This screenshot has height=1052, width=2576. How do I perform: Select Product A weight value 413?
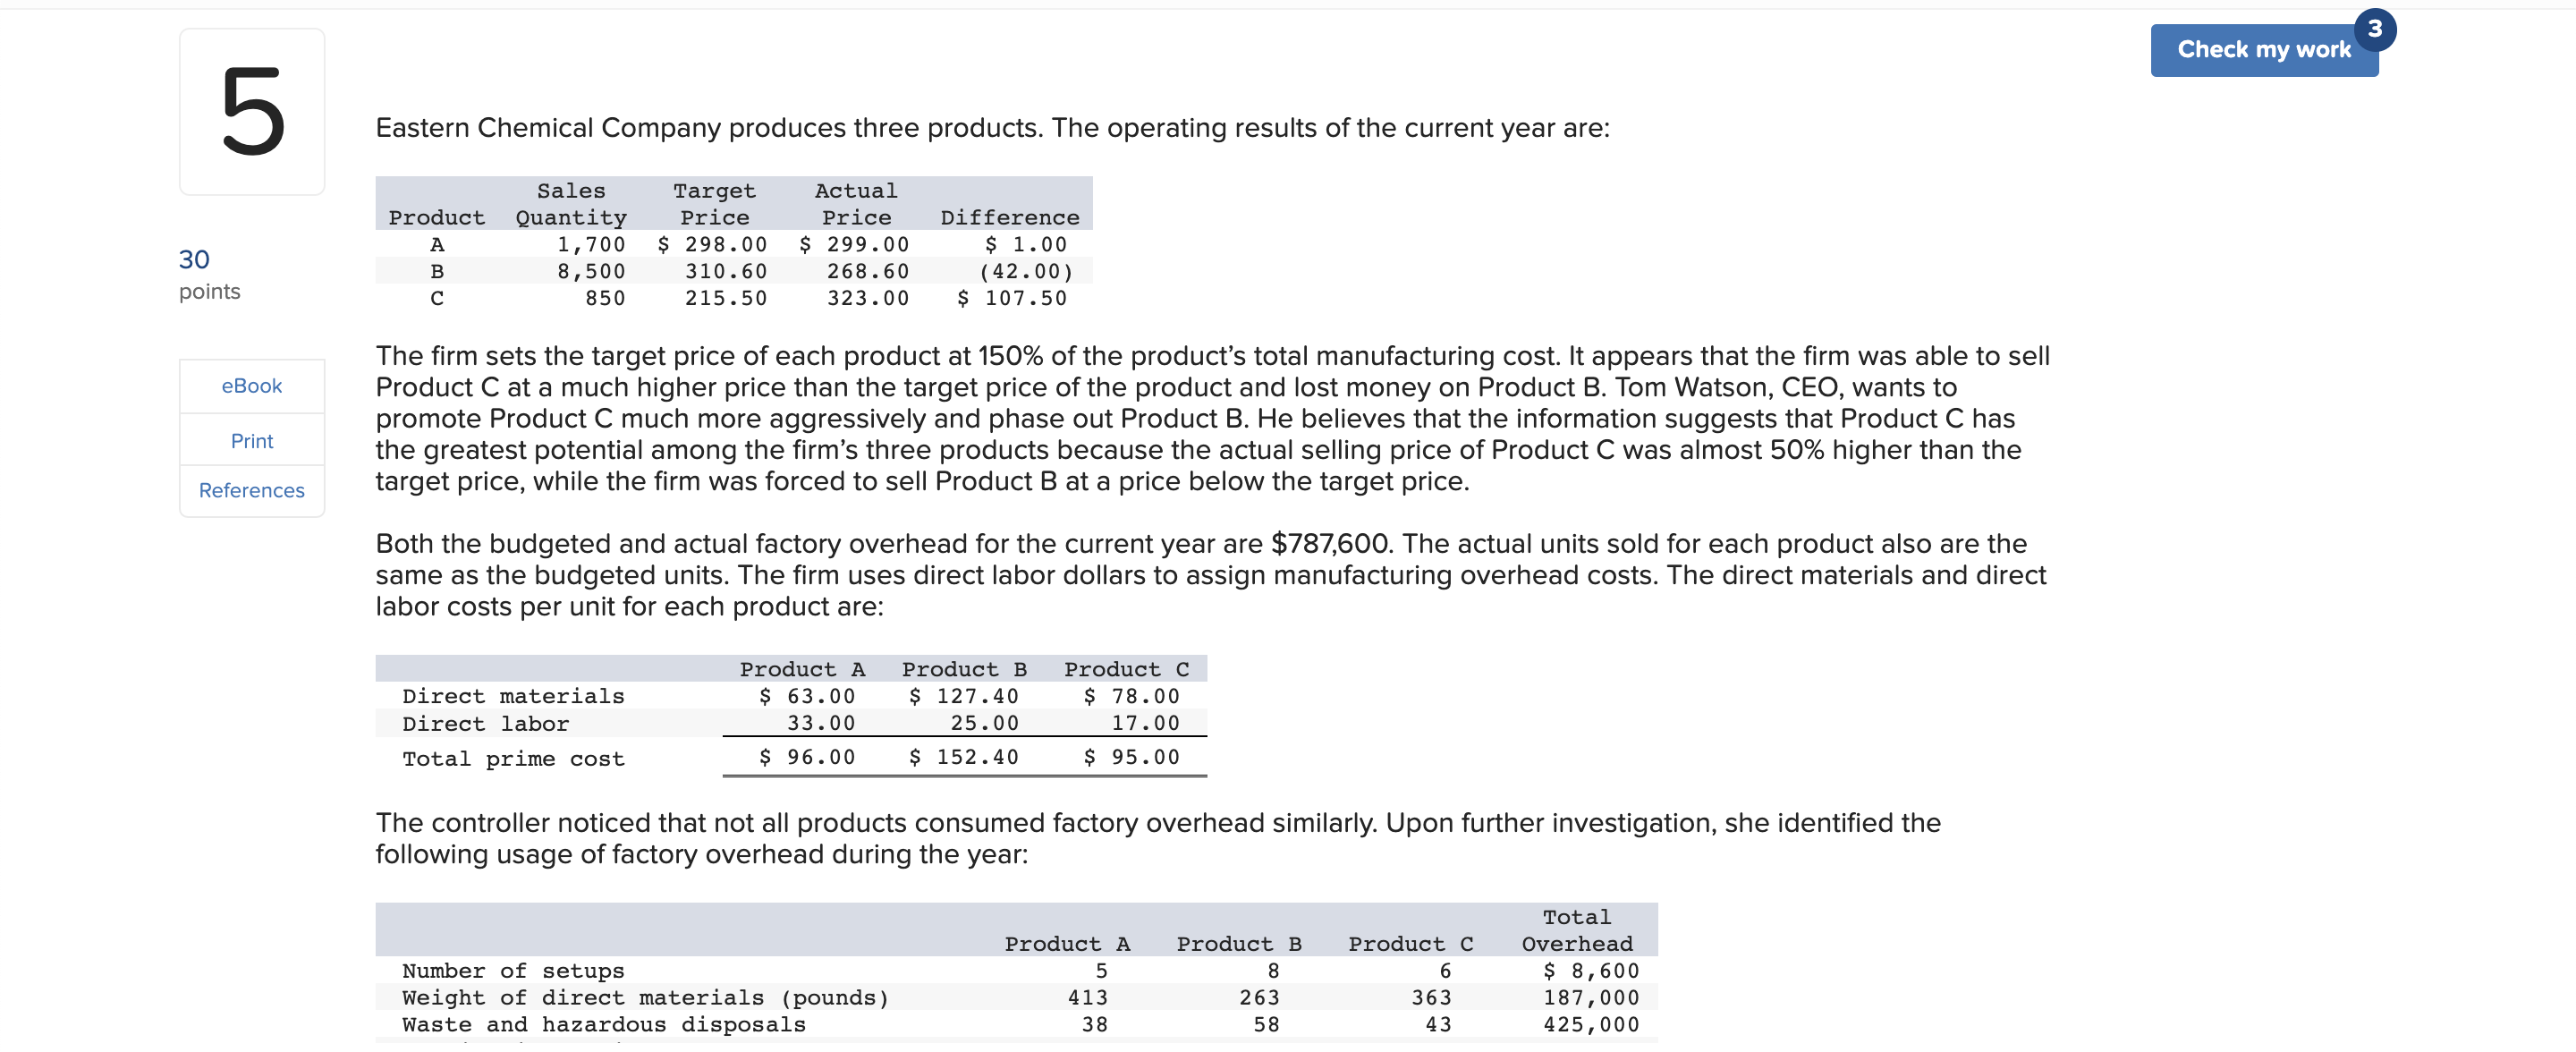[1088, 999]
